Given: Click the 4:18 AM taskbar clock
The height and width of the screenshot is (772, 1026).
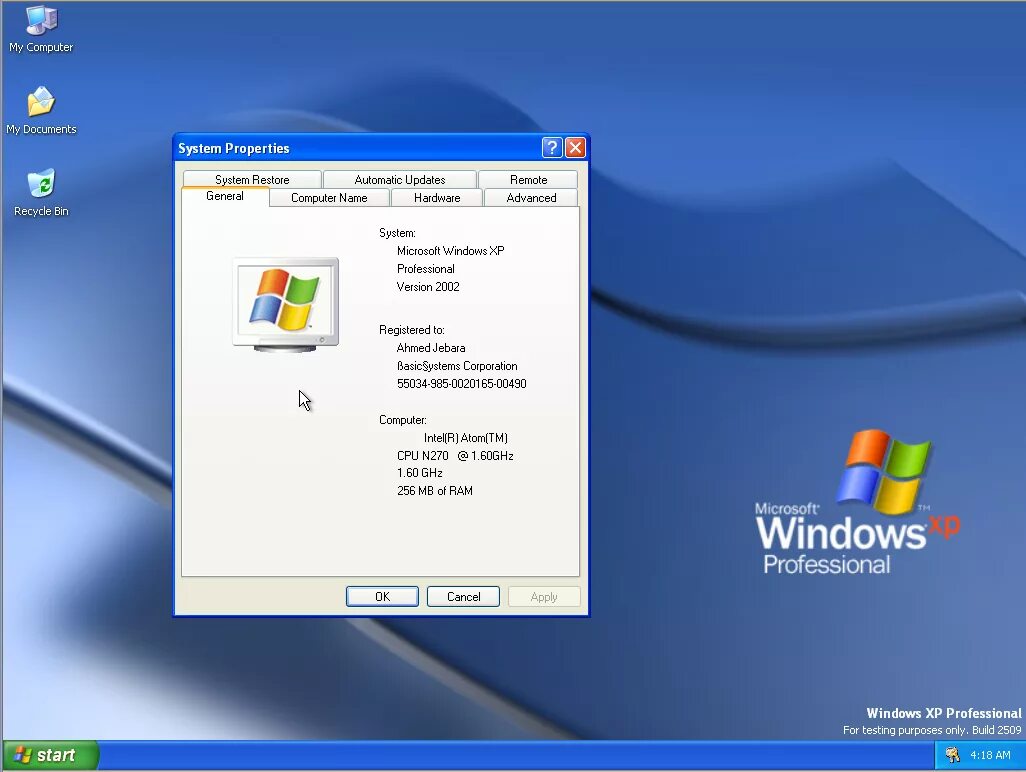Looking at the screenshot, I should click(990, 755).
